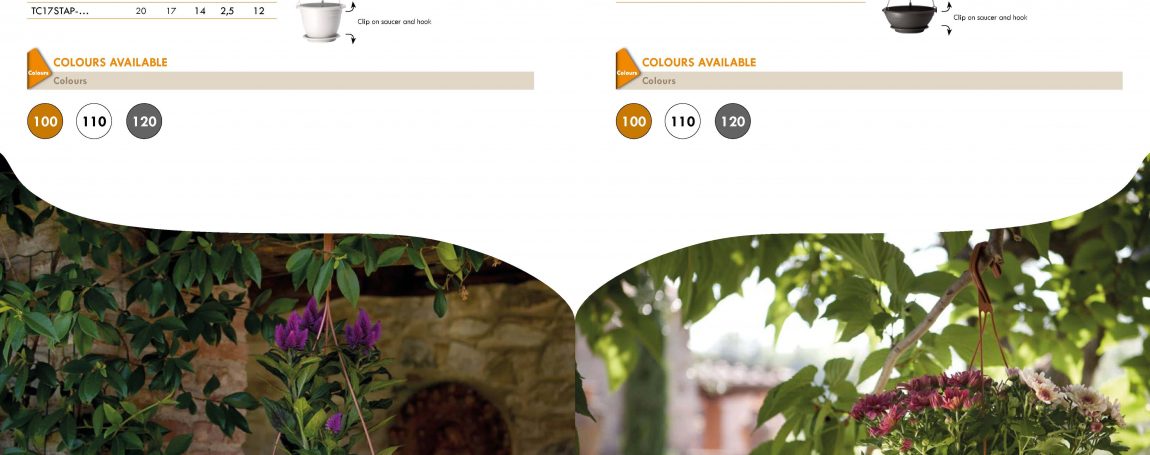1150x455 pixels.
Task: Click the 2,5 value in the TC17STAP row
Action: pos(227,11)
